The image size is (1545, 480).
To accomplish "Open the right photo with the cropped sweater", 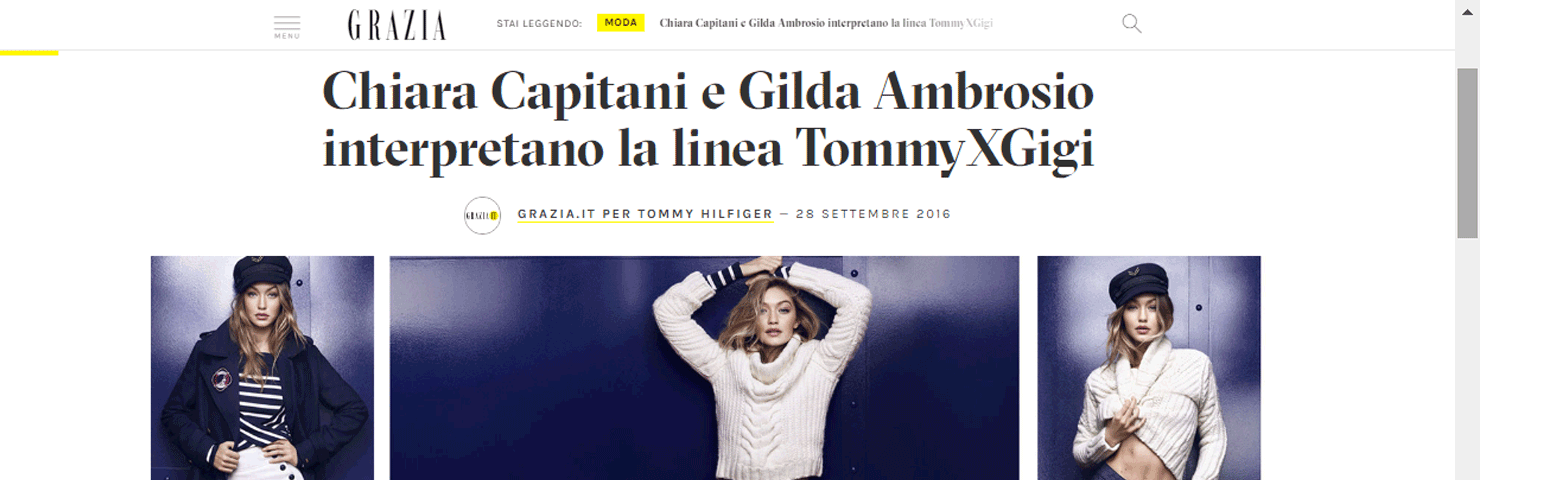I will [1149, 368].
